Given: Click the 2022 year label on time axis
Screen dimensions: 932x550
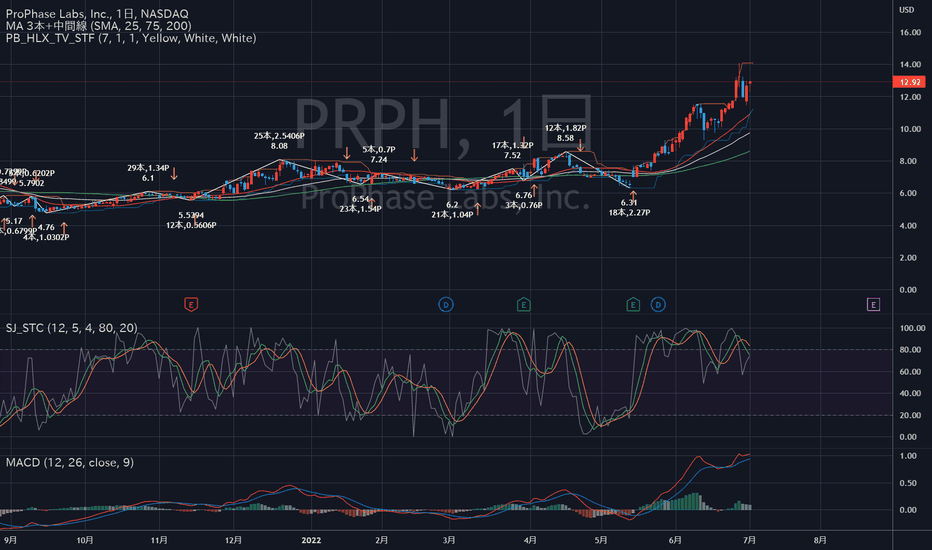Looking at the screenshot, I should coord(311,540).
